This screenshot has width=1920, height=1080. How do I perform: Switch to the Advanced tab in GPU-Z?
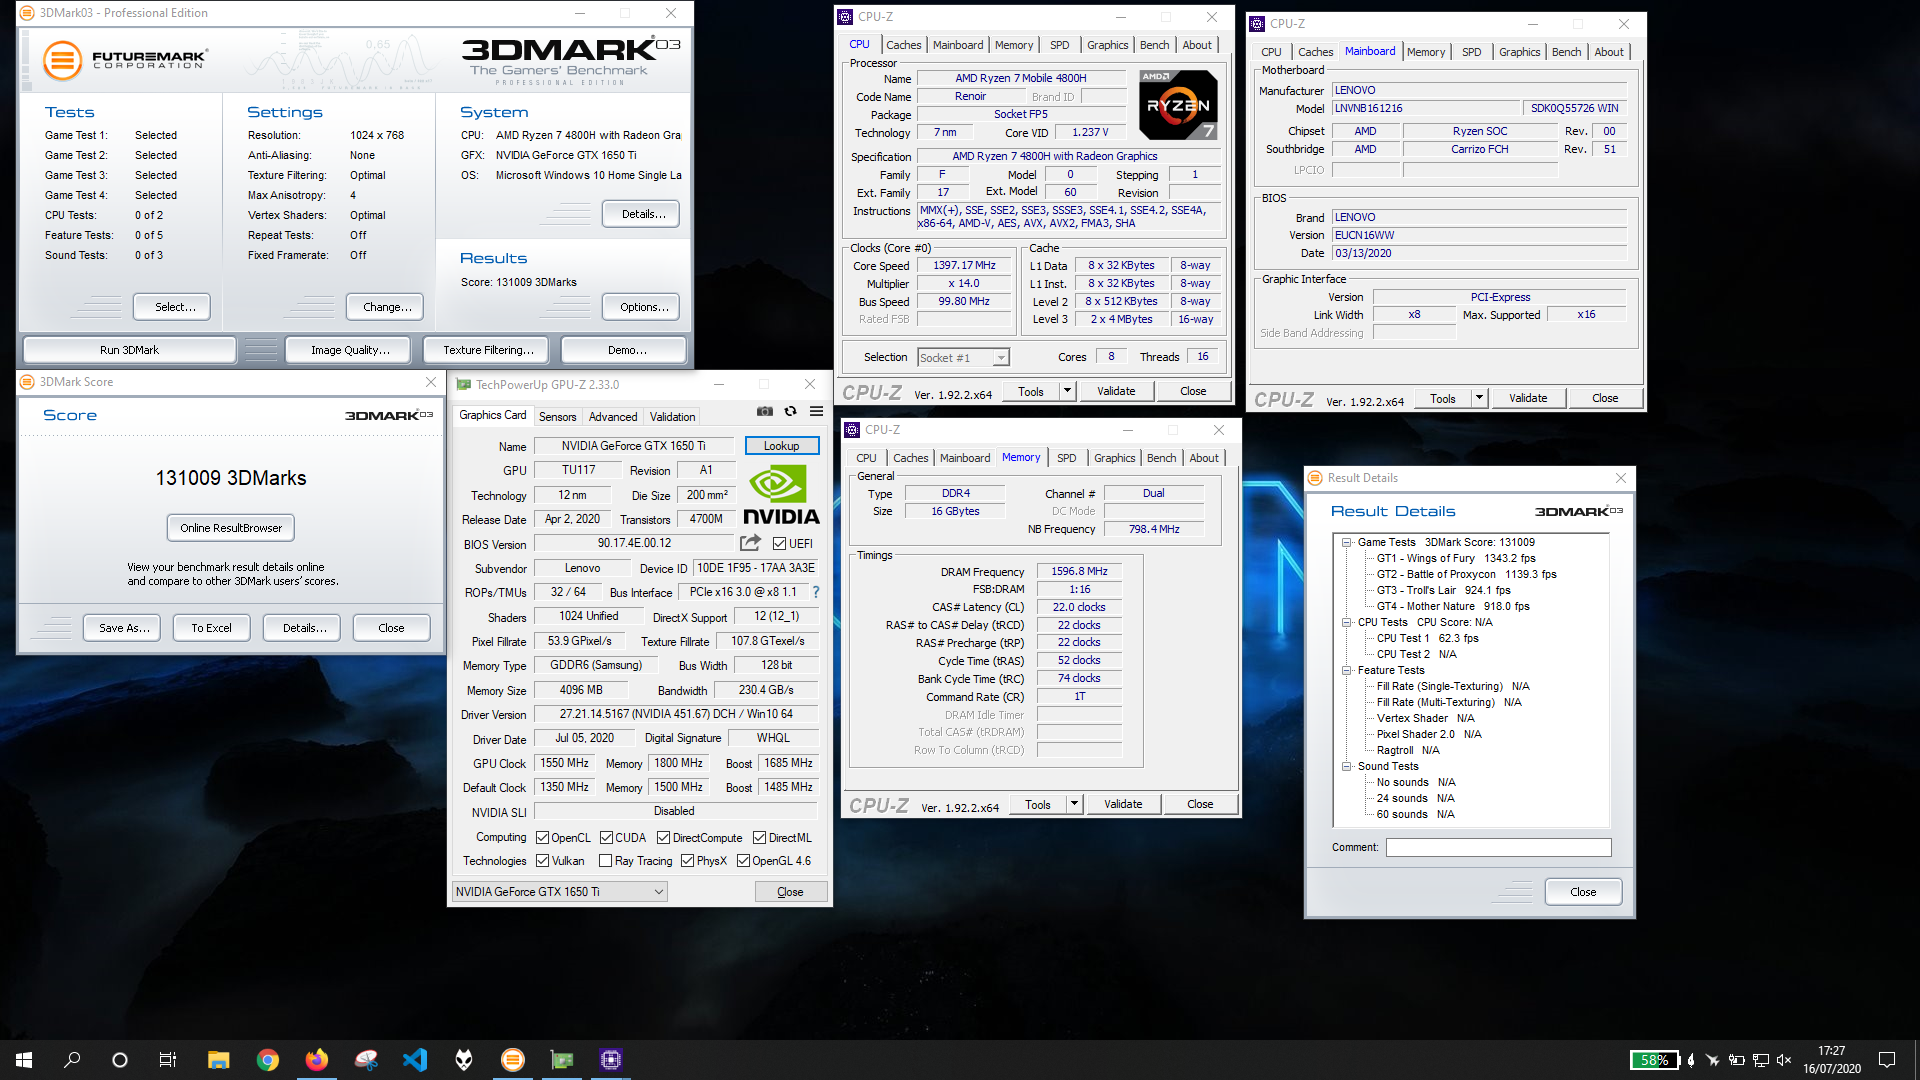pyautogui.click(x=612, y=417)
